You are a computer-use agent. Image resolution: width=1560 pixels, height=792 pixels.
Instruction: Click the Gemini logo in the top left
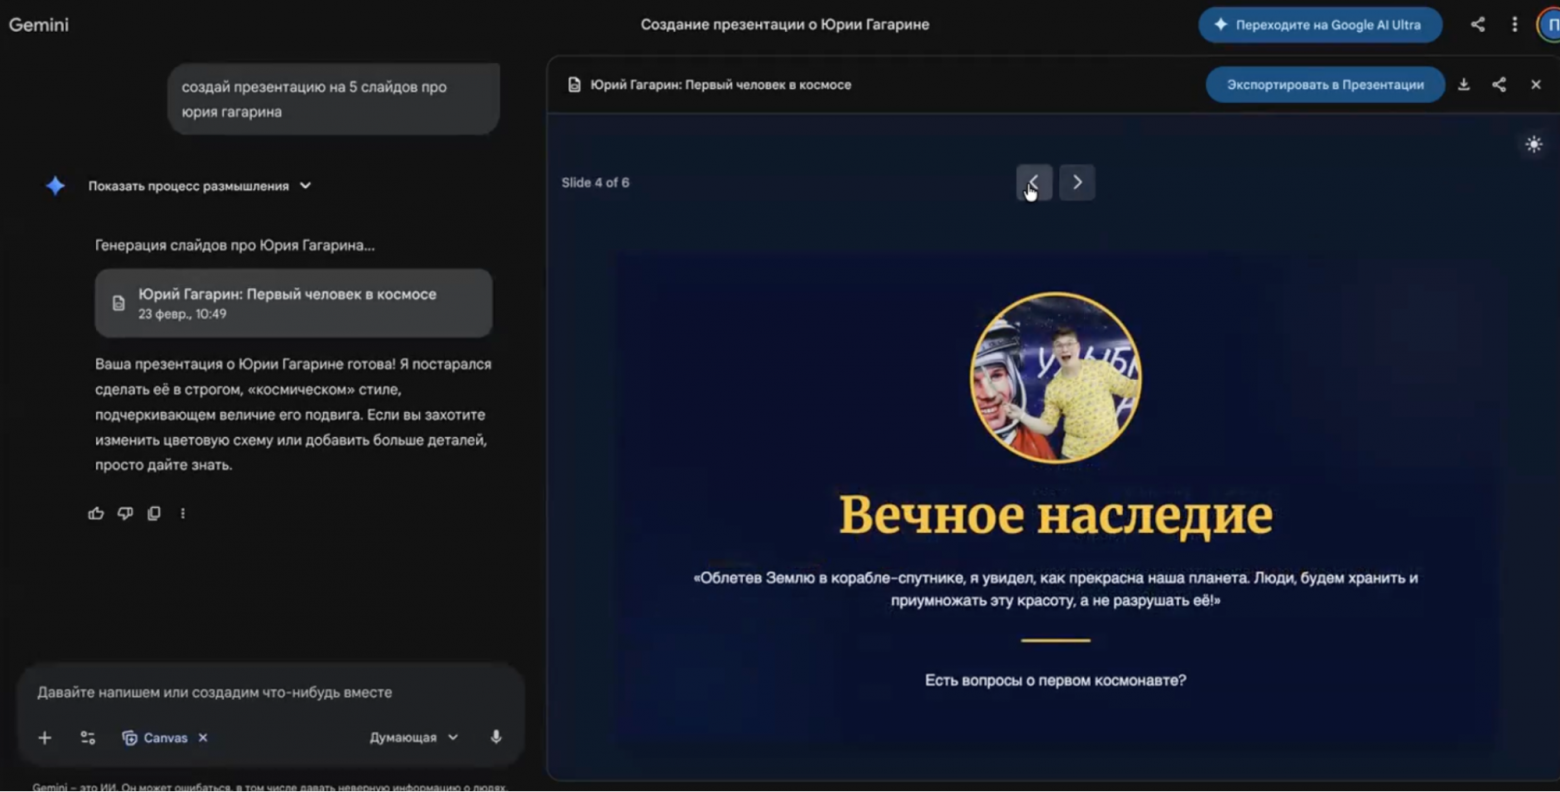pyautogui.click(x=38, y=24)
